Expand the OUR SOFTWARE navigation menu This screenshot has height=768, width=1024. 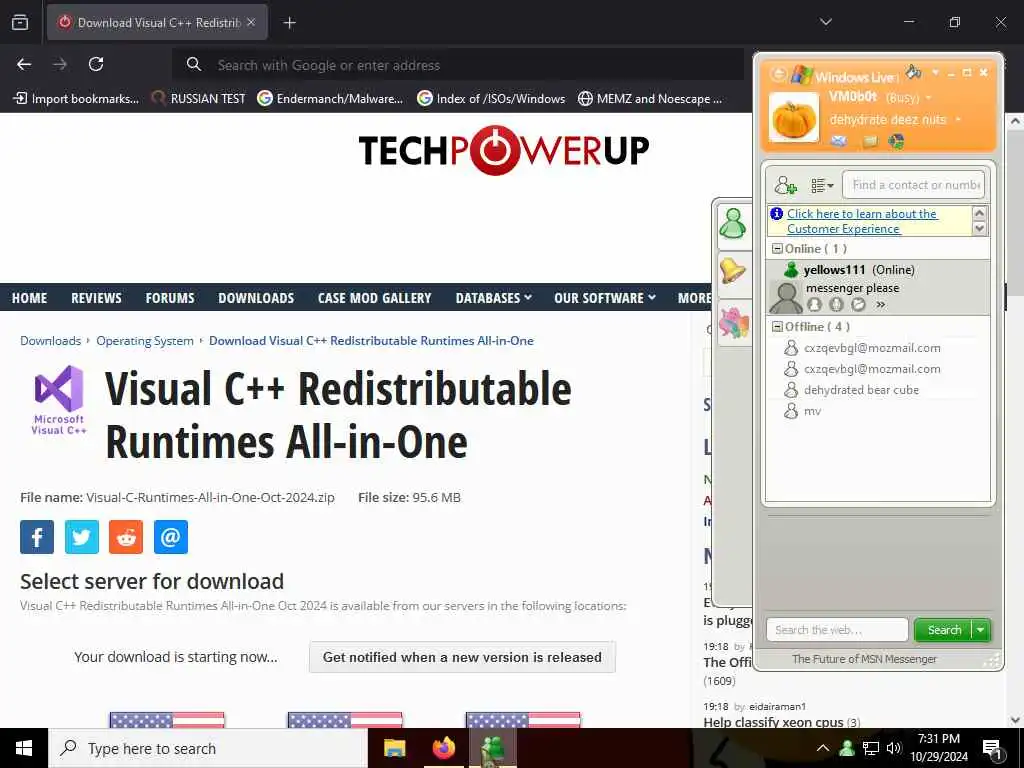pyautogui.click(x=605, y=298)
